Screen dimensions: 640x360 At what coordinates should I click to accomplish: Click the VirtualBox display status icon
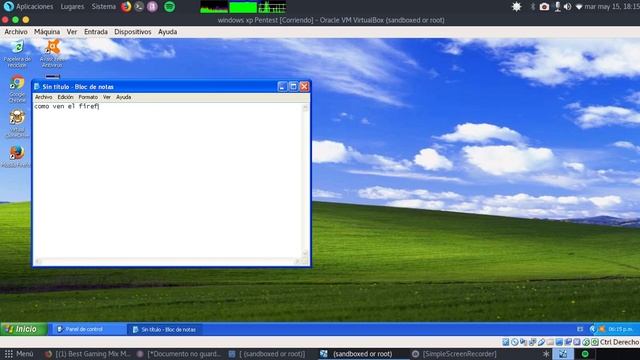(559, 342)
